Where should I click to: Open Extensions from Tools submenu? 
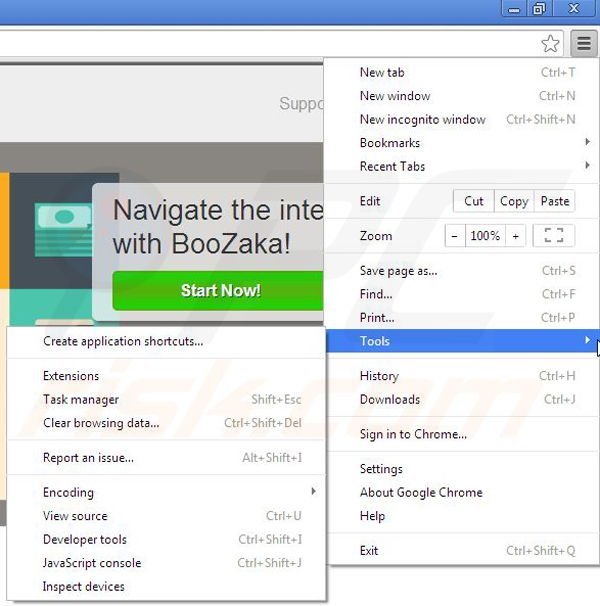(x=166, y=376)
